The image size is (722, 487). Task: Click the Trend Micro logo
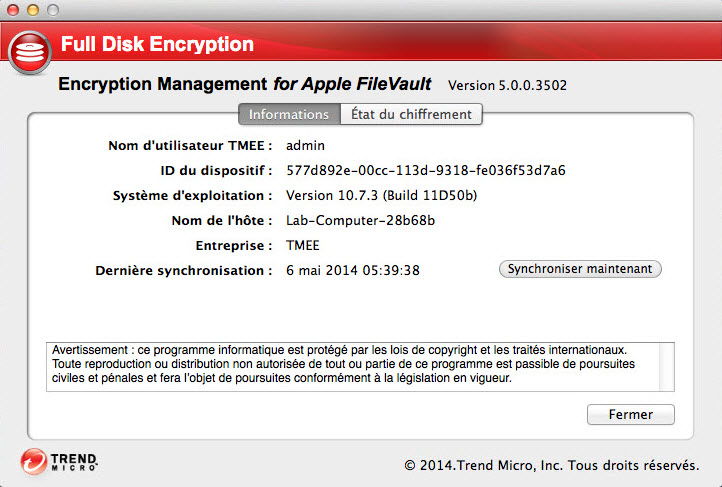pos(59,461)
